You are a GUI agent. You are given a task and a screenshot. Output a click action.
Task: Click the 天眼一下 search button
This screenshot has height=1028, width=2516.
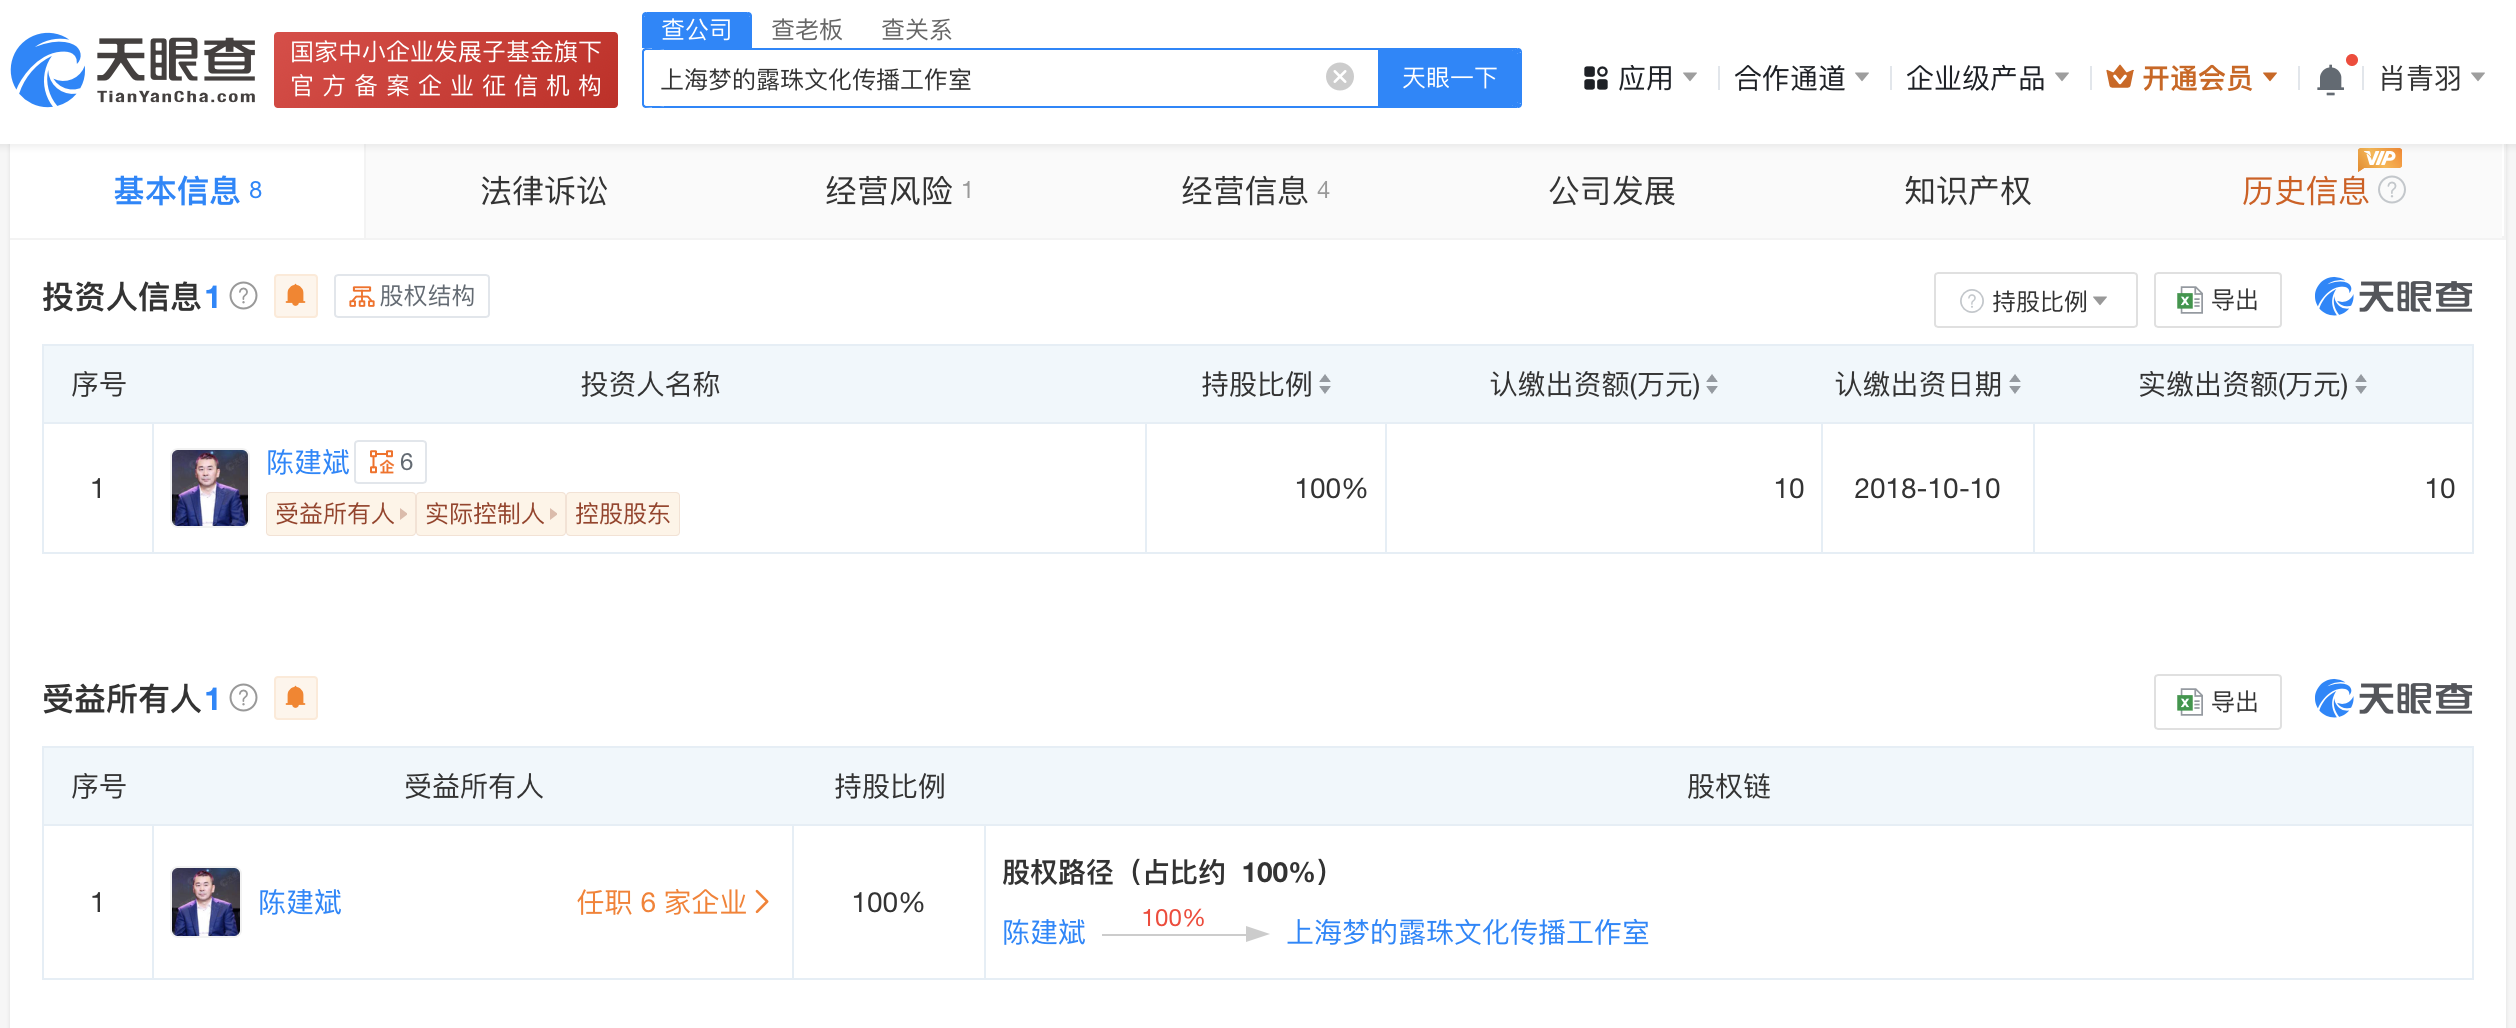tap(1449, 78)
